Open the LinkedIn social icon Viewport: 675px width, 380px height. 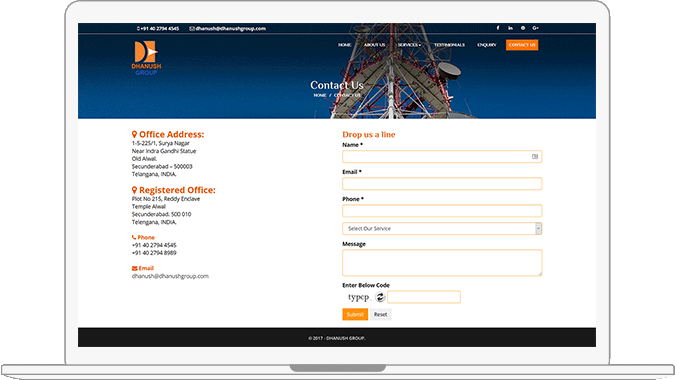coord(510,28)
